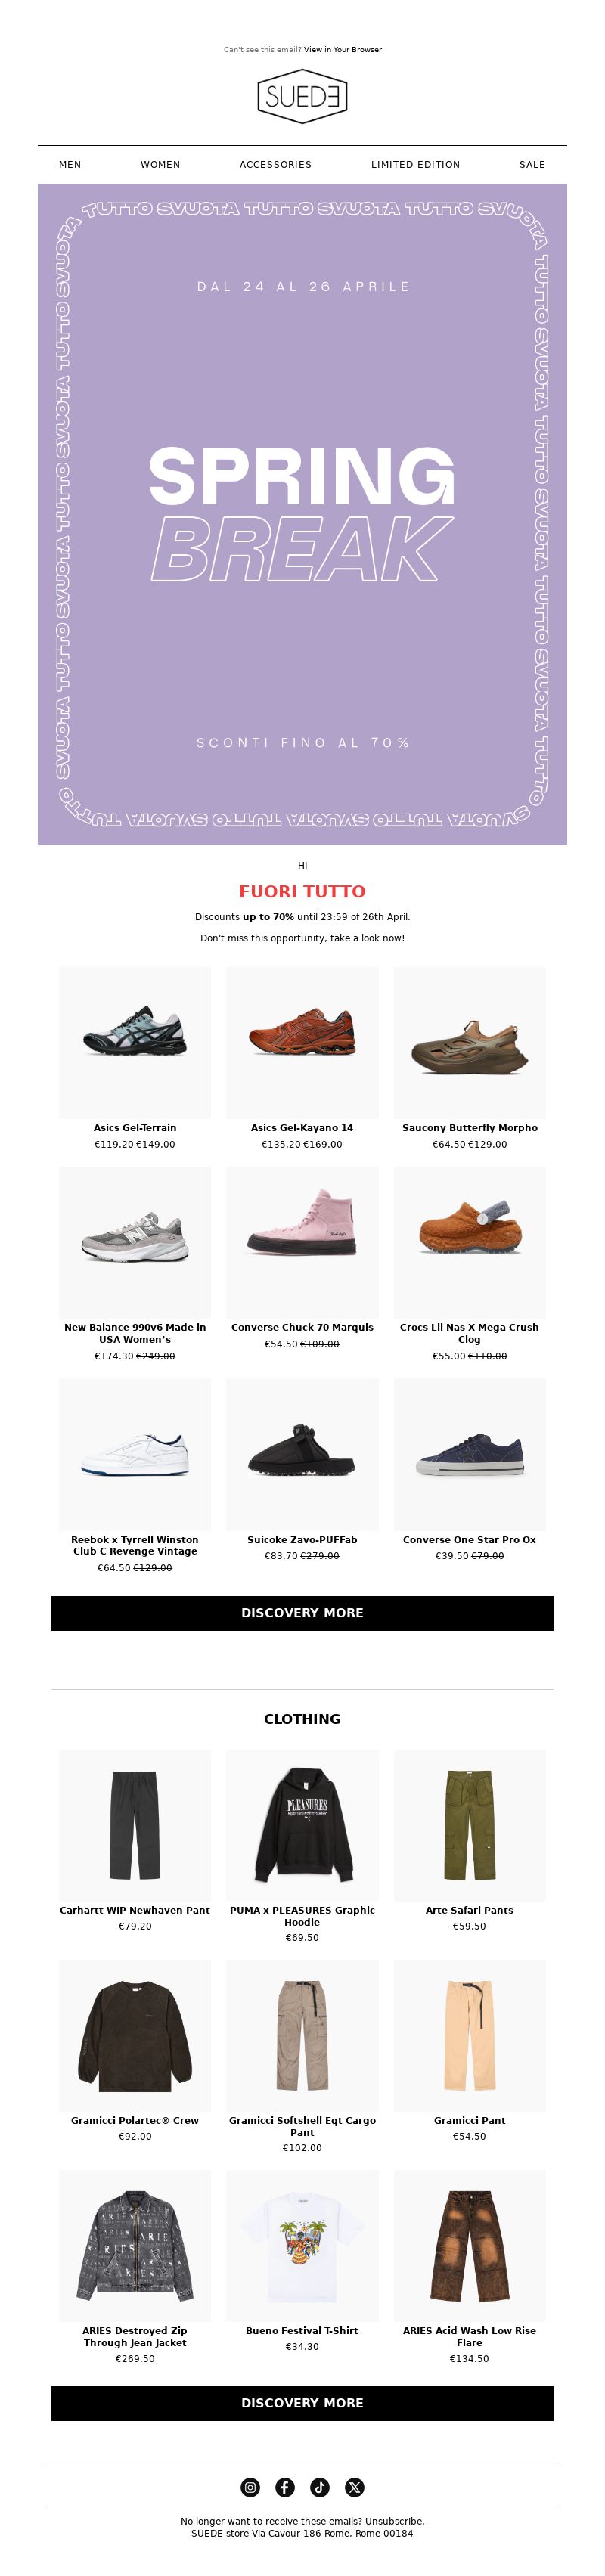
Task: Click DISCOVERY MORE button under sneakers
Action: [x=302, y=1613]
